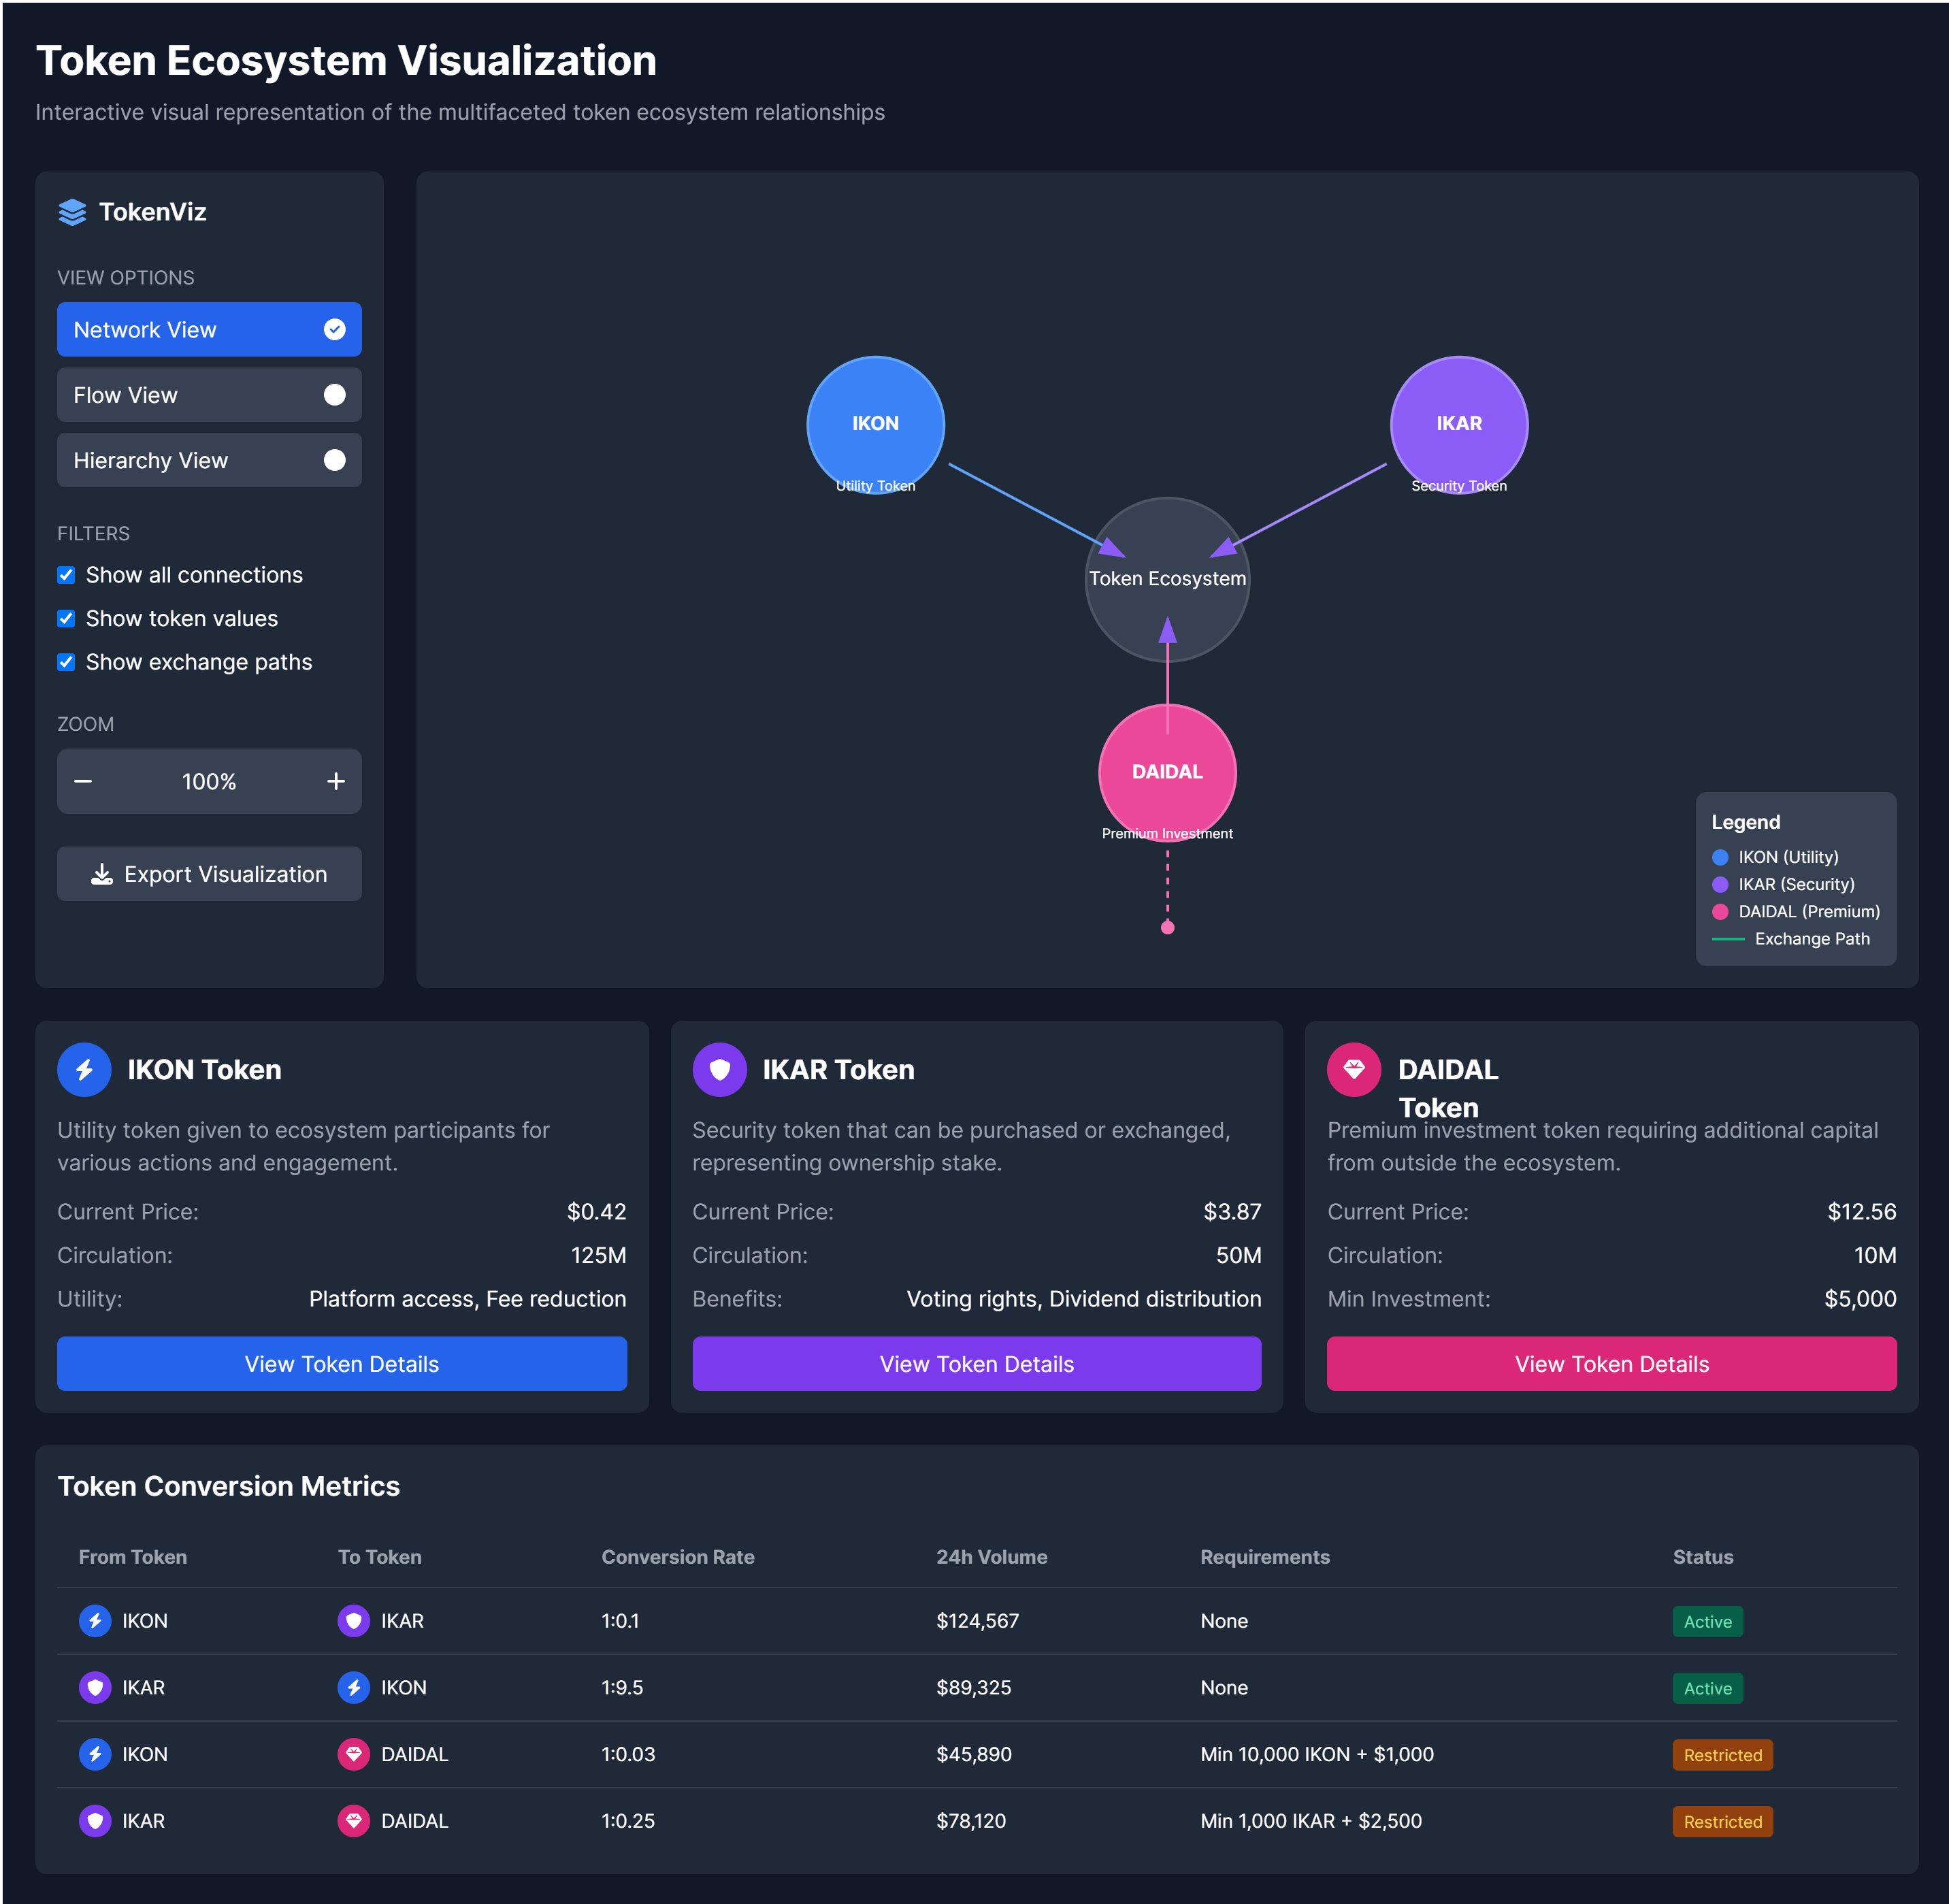Image resolution: width=1949 pixels, height=1904 pixels.
Task: Click the DAIDAL diamond icon in the IKON-to-DAIDAL row
Action: 353,1754
